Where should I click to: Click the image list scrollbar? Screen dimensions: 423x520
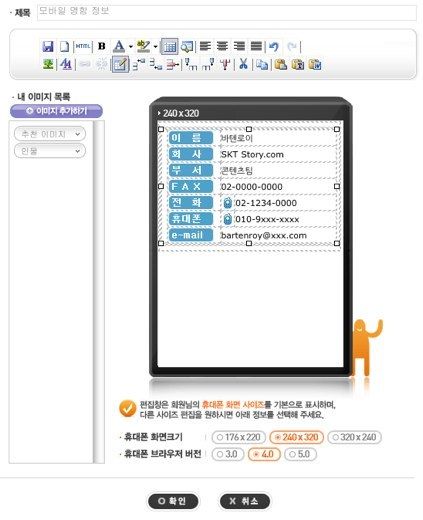(x=99, y=292)
